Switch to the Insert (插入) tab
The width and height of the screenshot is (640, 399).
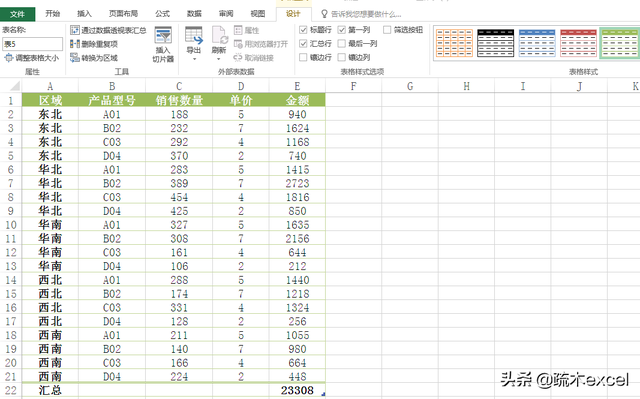tap(84, 13)
